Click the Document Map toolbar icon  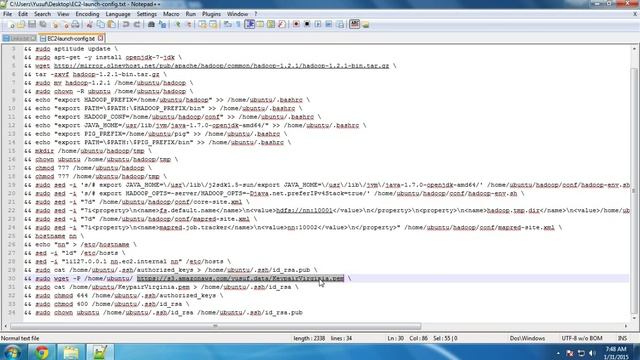coord(271,24)
